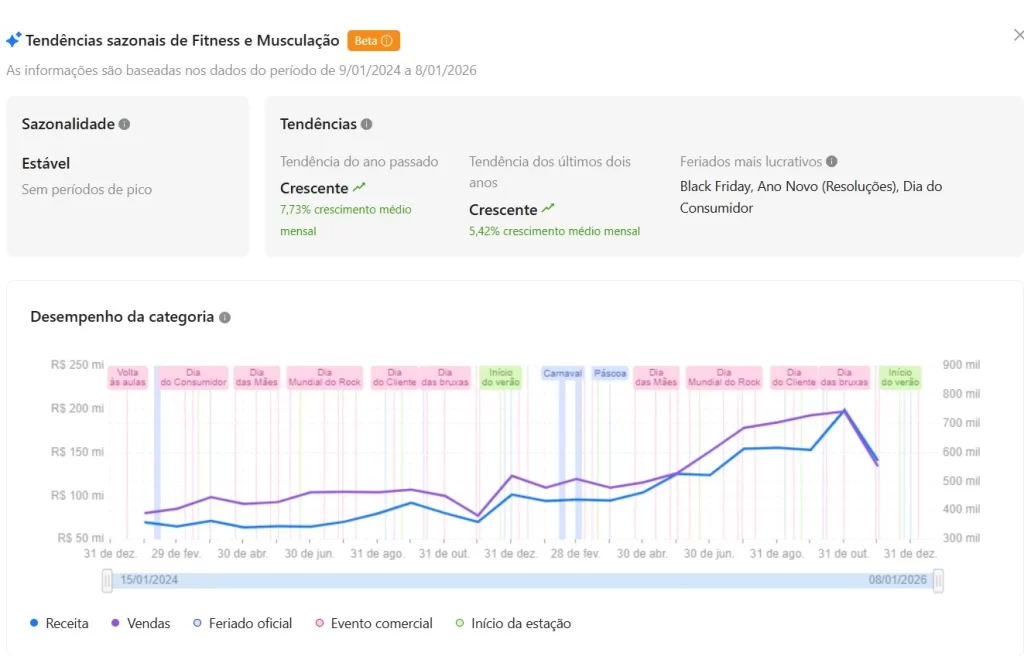Close the seasonal trends panel
This screenshot has width=1024, height=656.
tap(1018, 34)
